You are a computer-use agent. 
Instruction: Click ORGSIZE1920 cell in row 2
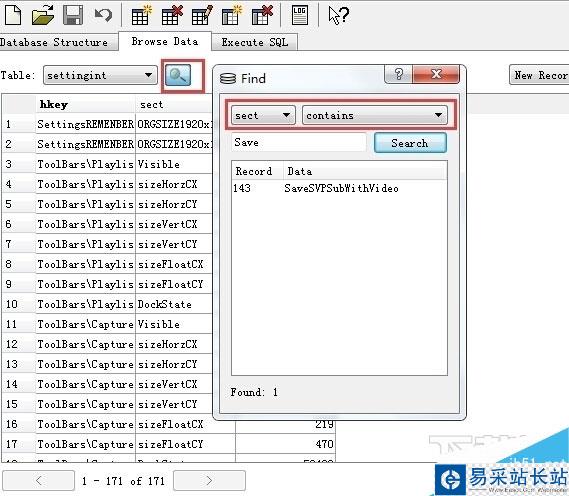coord(173,144)
